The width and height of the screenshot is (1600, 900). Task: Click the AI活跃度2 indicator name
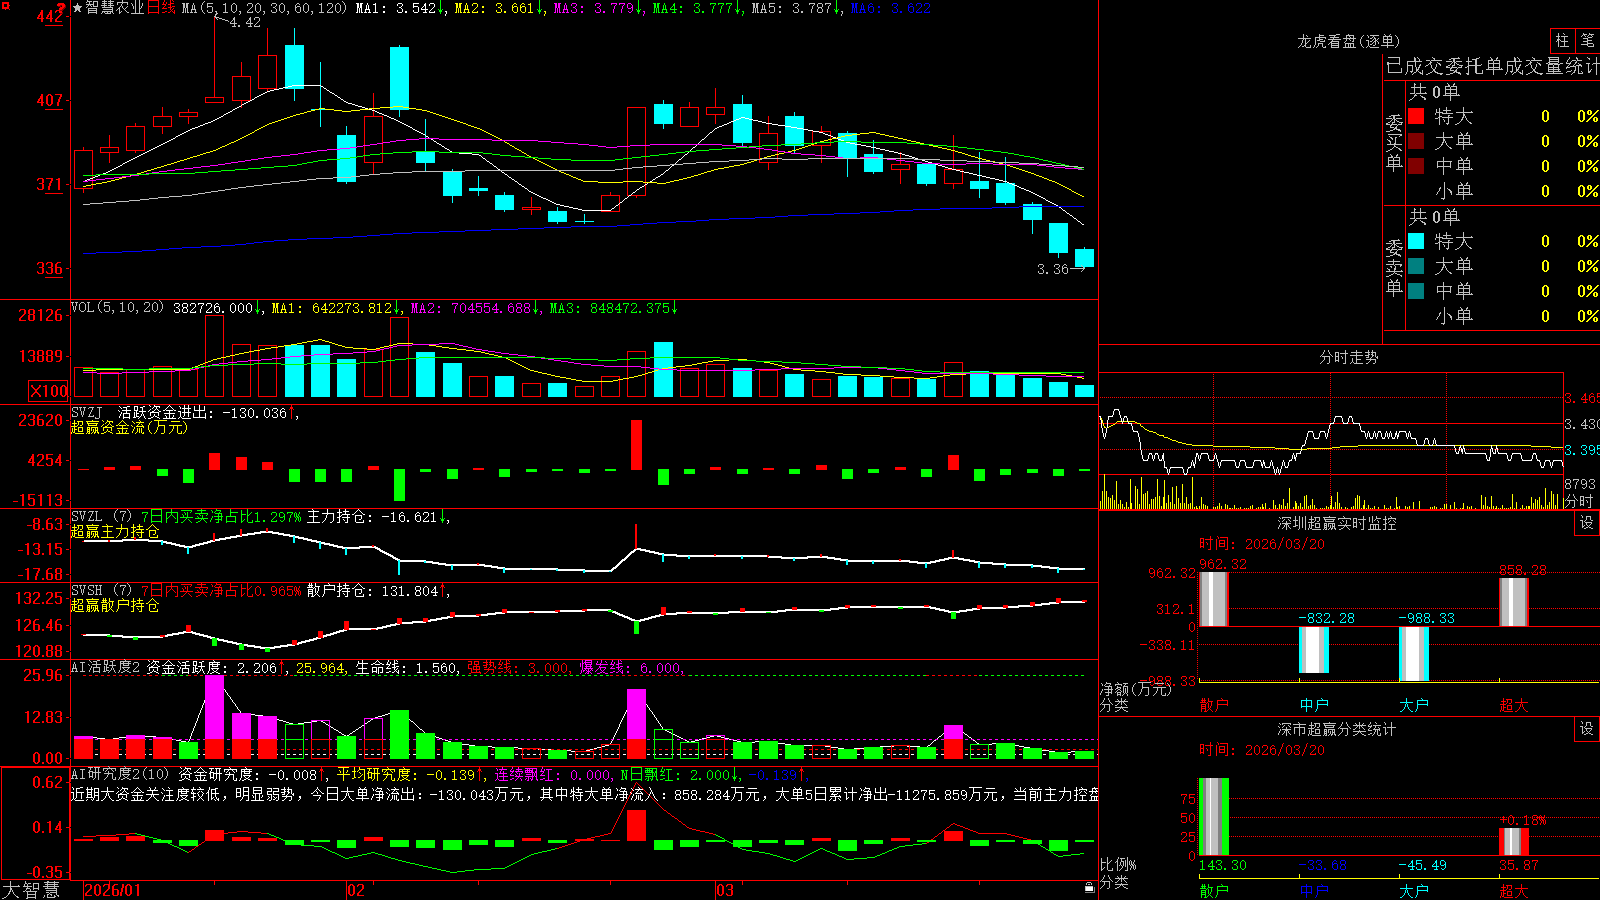coord(105,667)
